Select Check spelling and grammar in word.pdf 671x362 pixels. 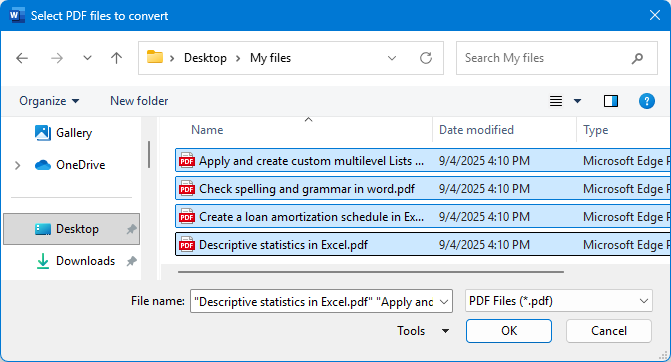click(x=423, y=189)
